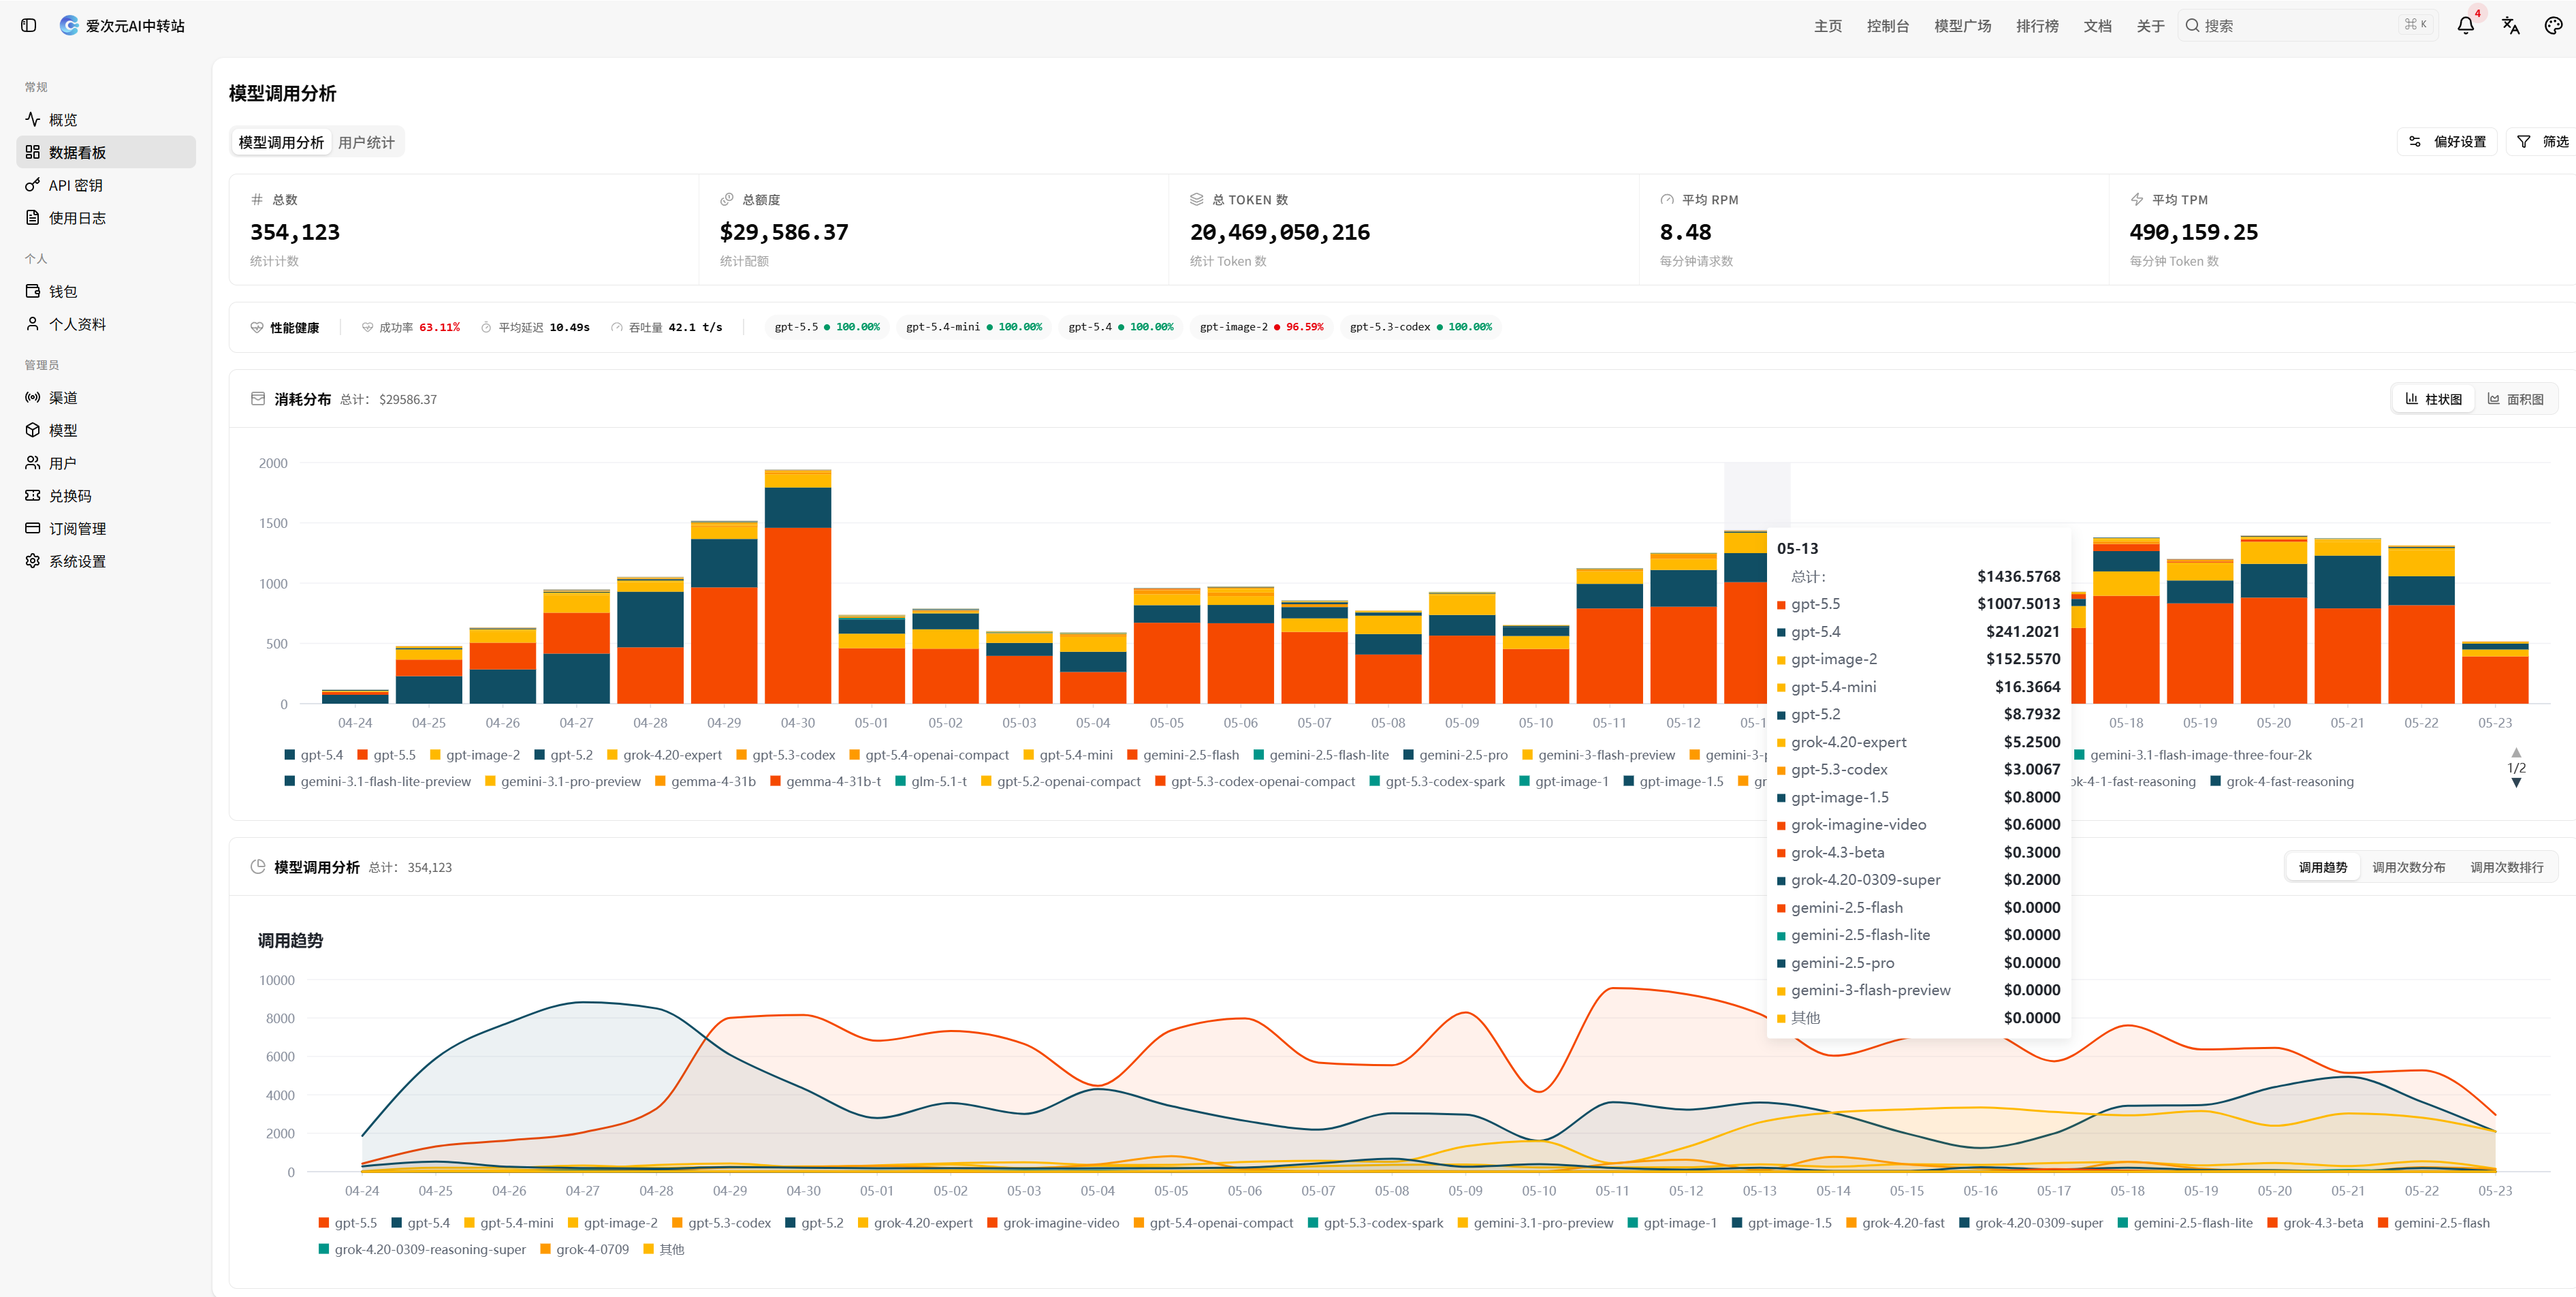Open the 排行榜 link in top navigation

tap(2036, 26)
